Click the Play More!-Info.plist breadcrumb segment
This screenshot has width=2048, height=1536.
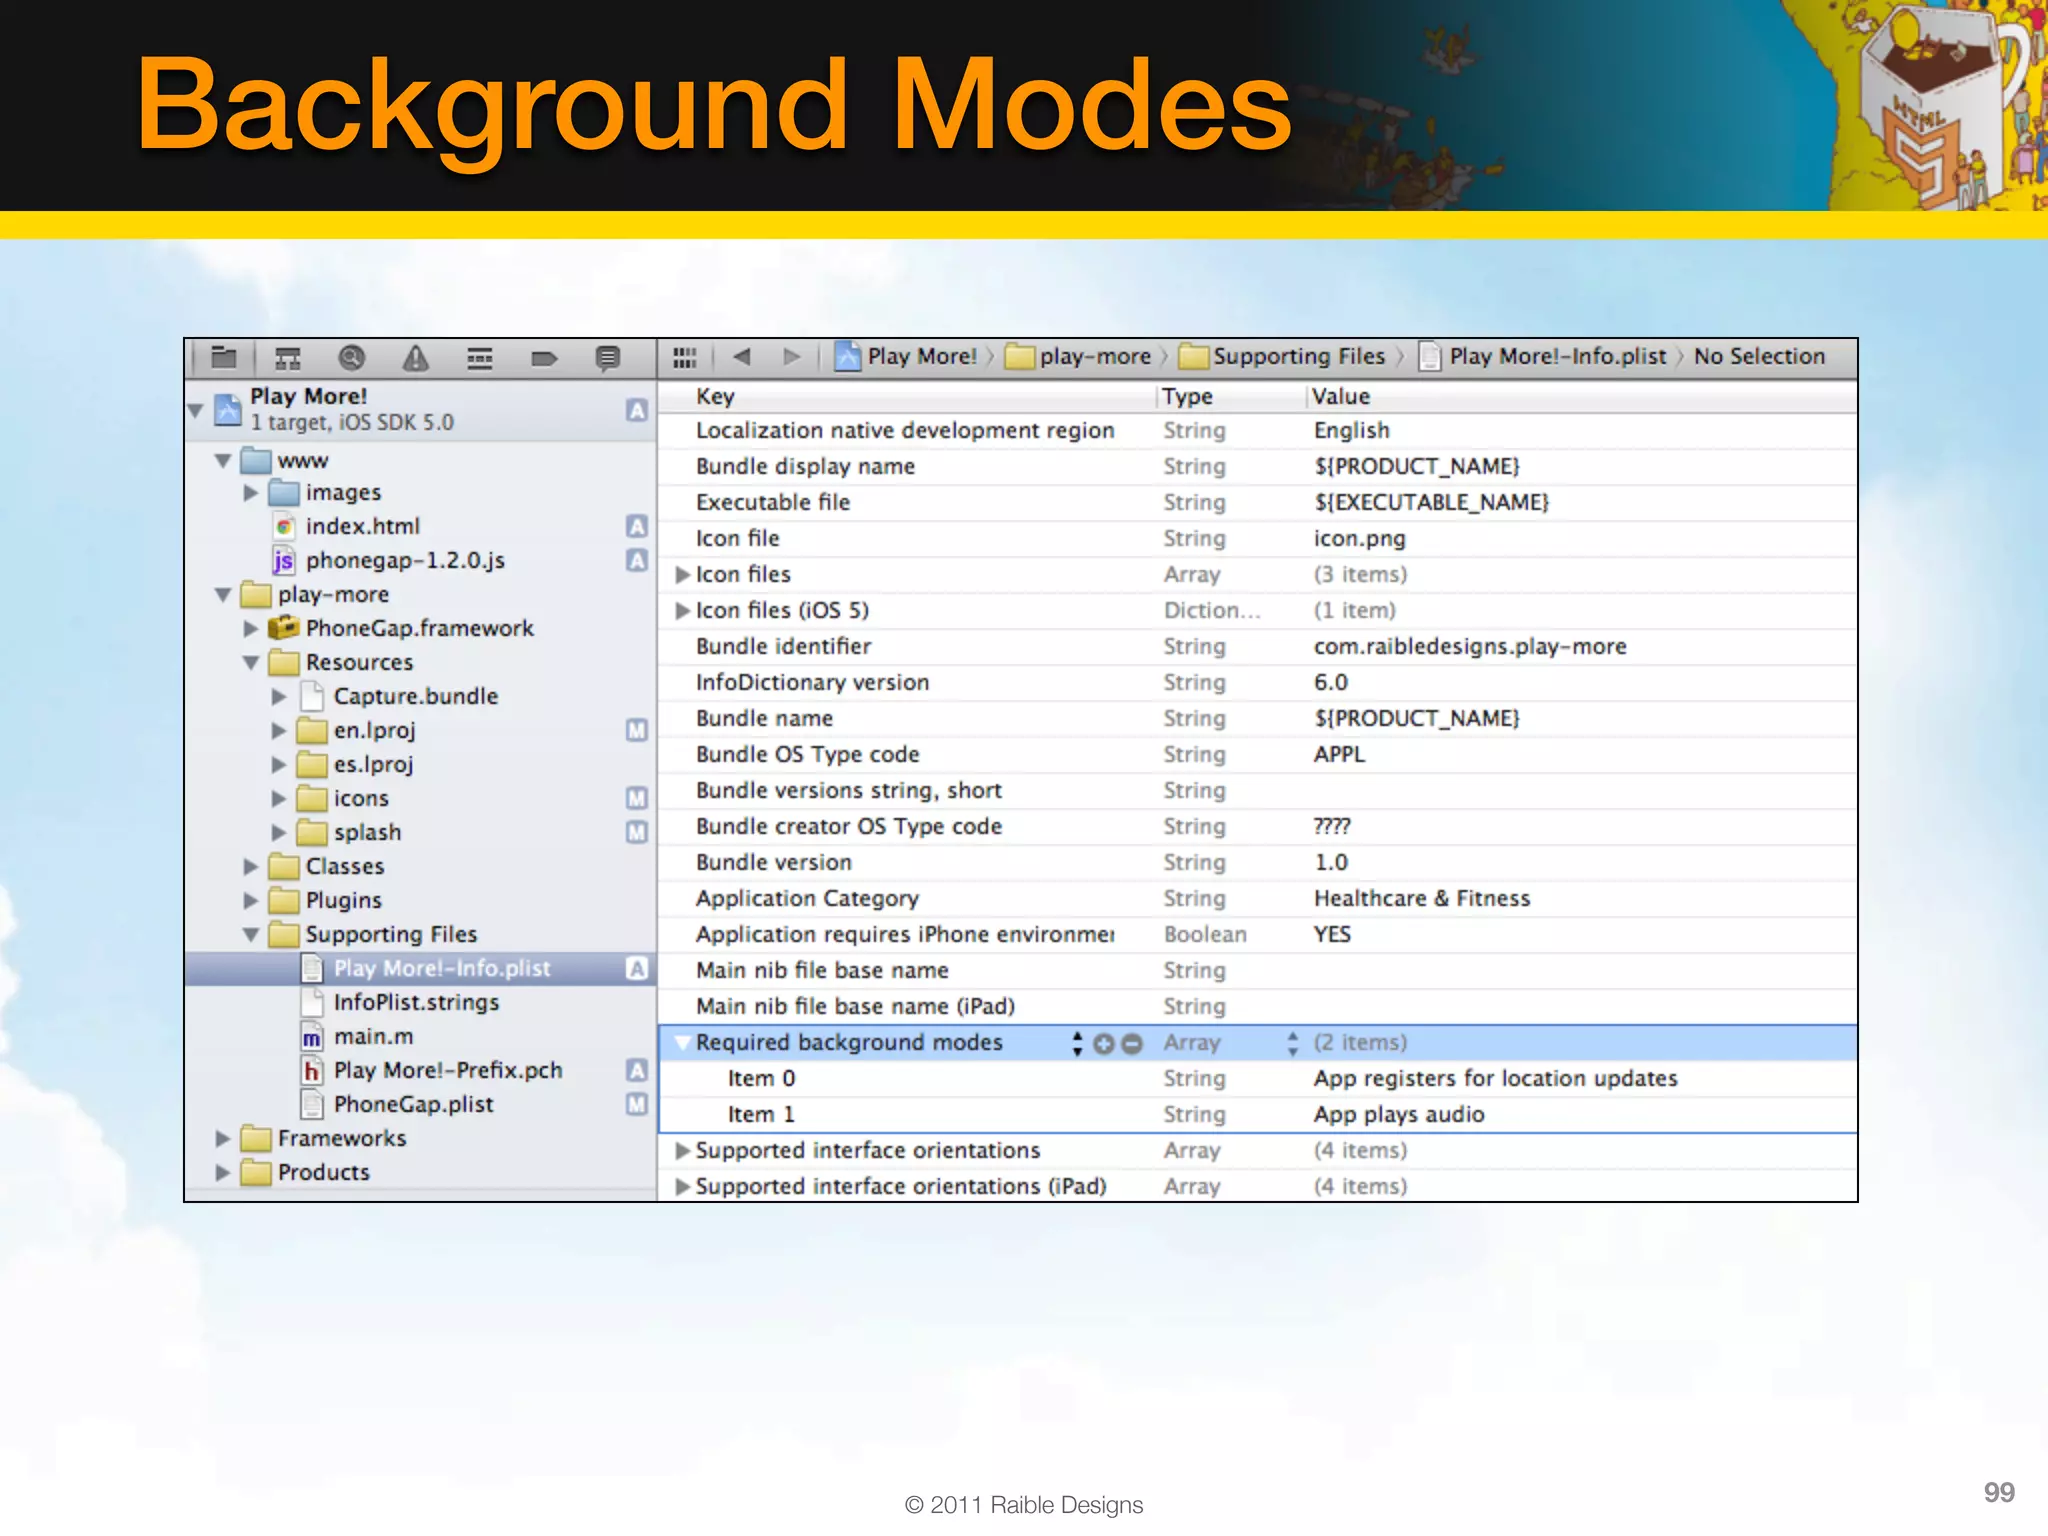tap(1543, 357)
